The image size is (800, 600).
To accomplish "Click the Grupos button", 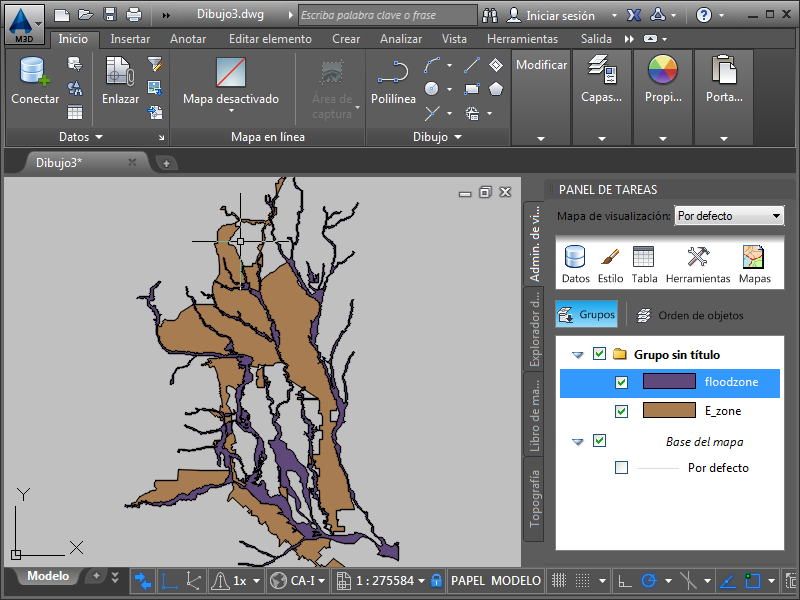I will tap(587, 314).
